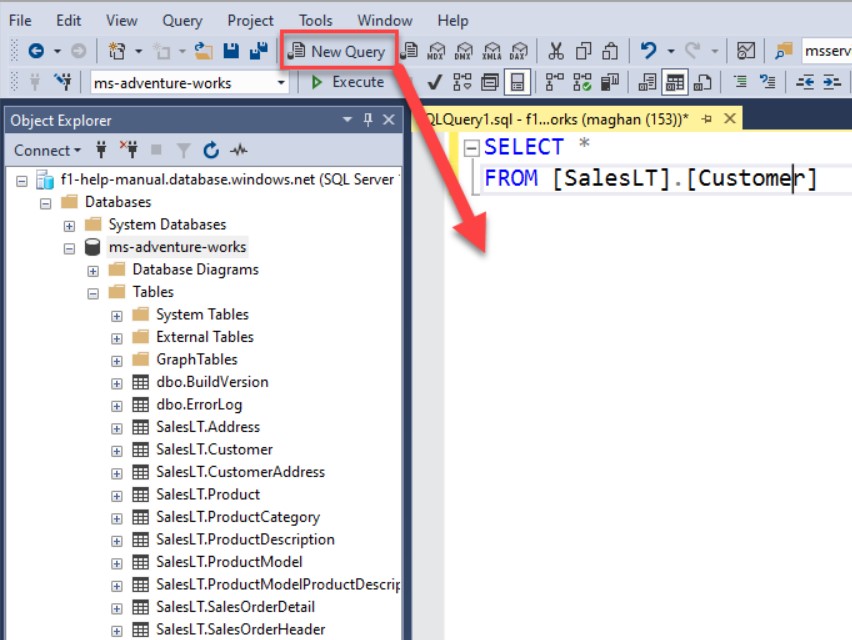Select the SalesLT.SalesOrderDetail table
This screenshot has height=640, width=852.
[235, 607]
